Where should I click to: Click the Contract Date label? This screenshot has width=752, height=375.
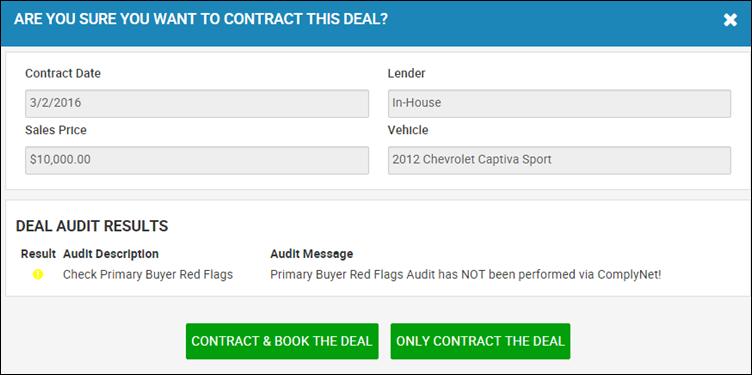63,74
